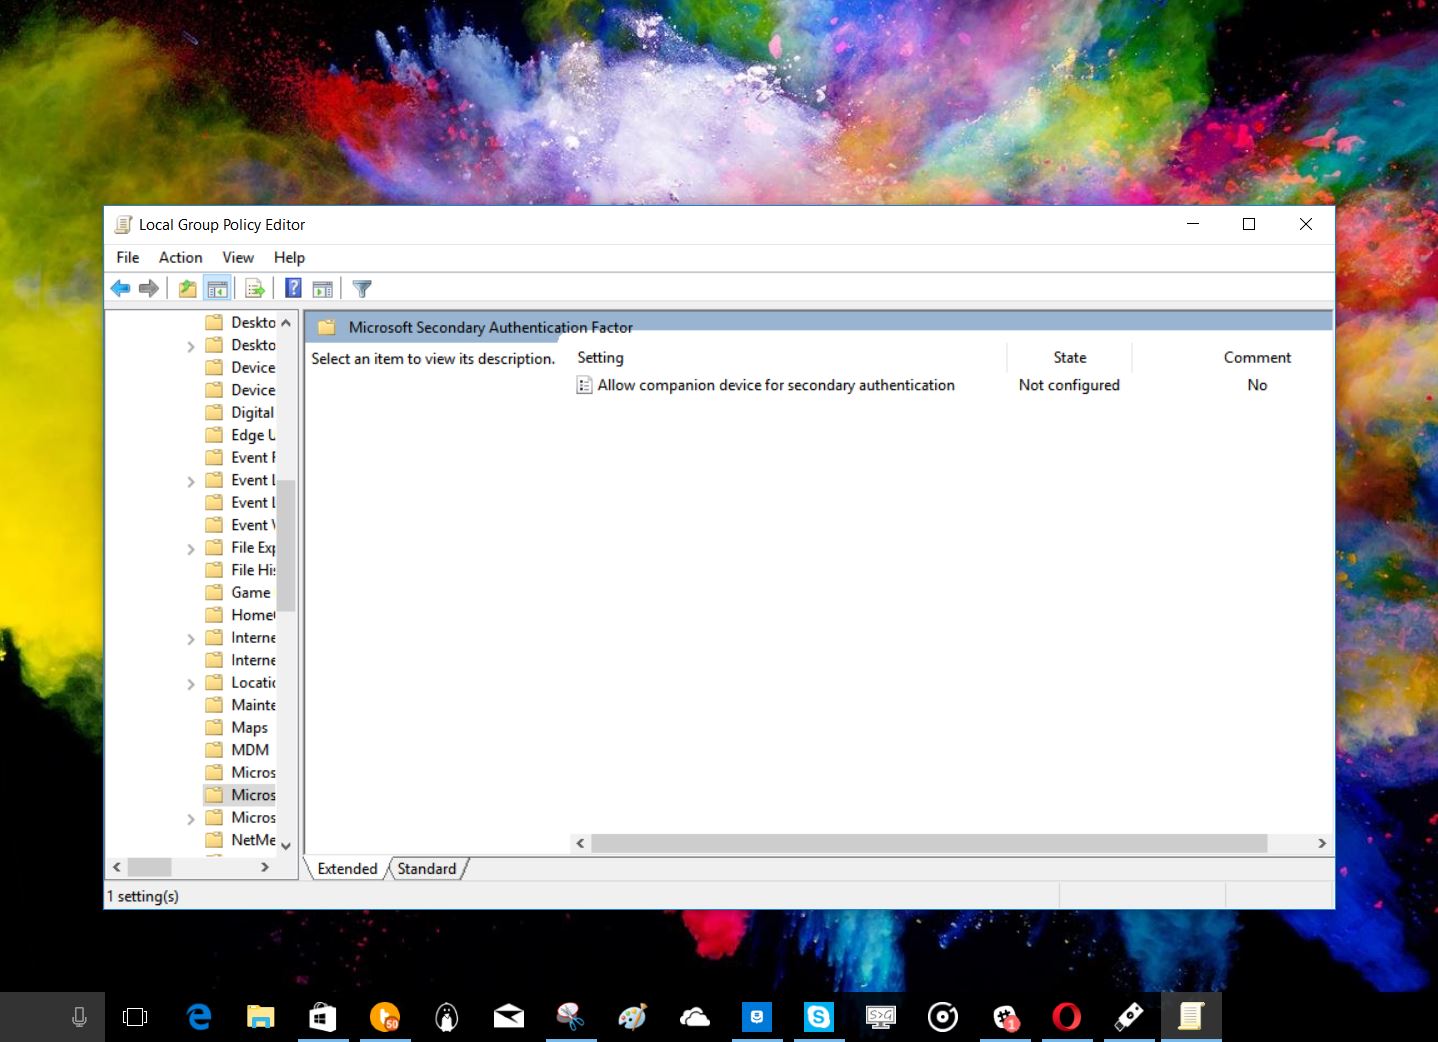The image size is (1438, 1042).
Task: Click the grey Forward arrow in toolbar
Action: coord(149,289)
